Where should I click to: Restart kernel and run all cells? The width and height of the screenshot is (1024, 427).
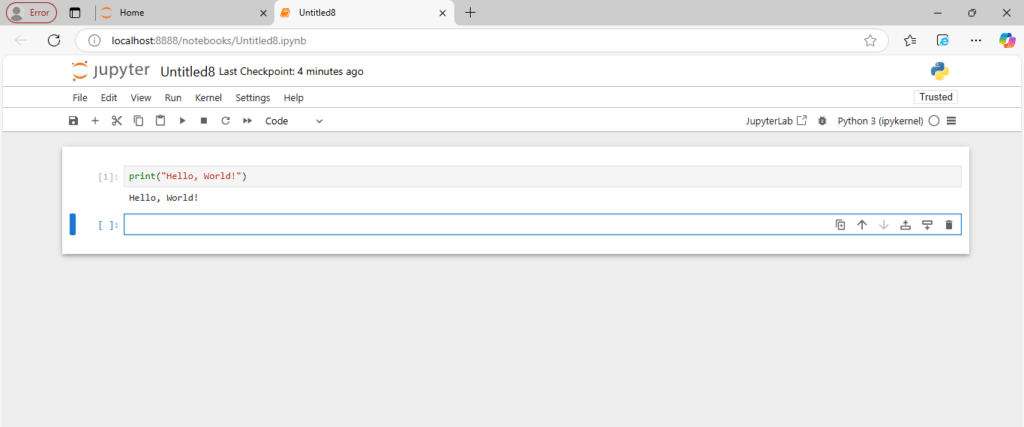248,121
